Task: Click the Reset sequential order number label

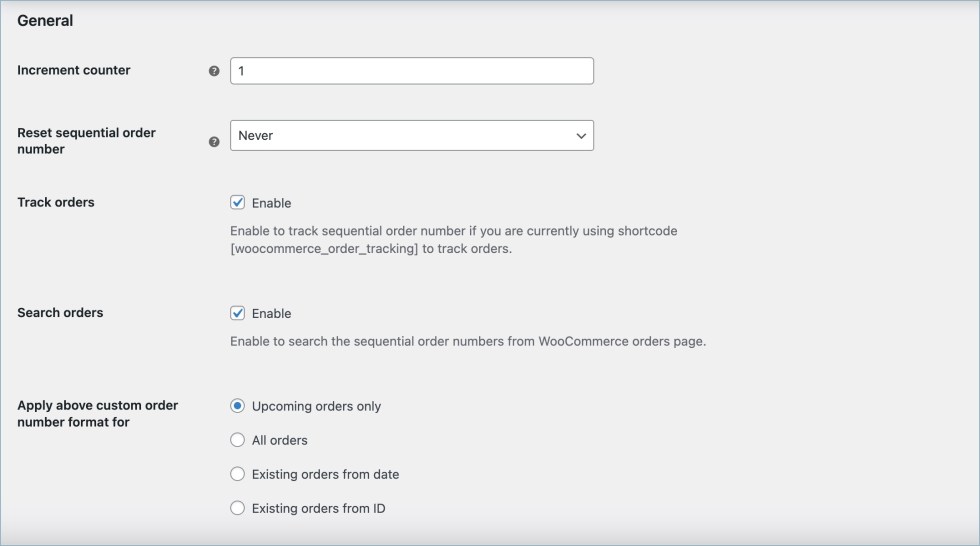Action: (x=86, y=141)
